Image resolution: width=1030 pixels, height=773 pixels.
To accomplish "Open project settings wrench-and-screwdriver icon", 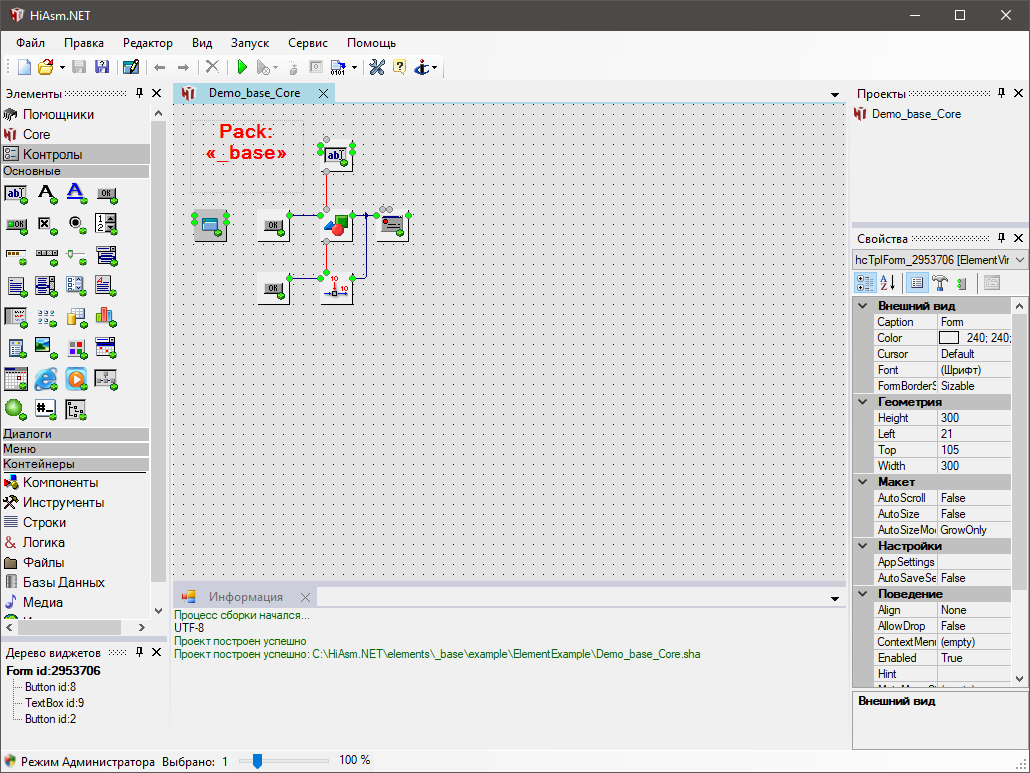I will pos(377,67).
